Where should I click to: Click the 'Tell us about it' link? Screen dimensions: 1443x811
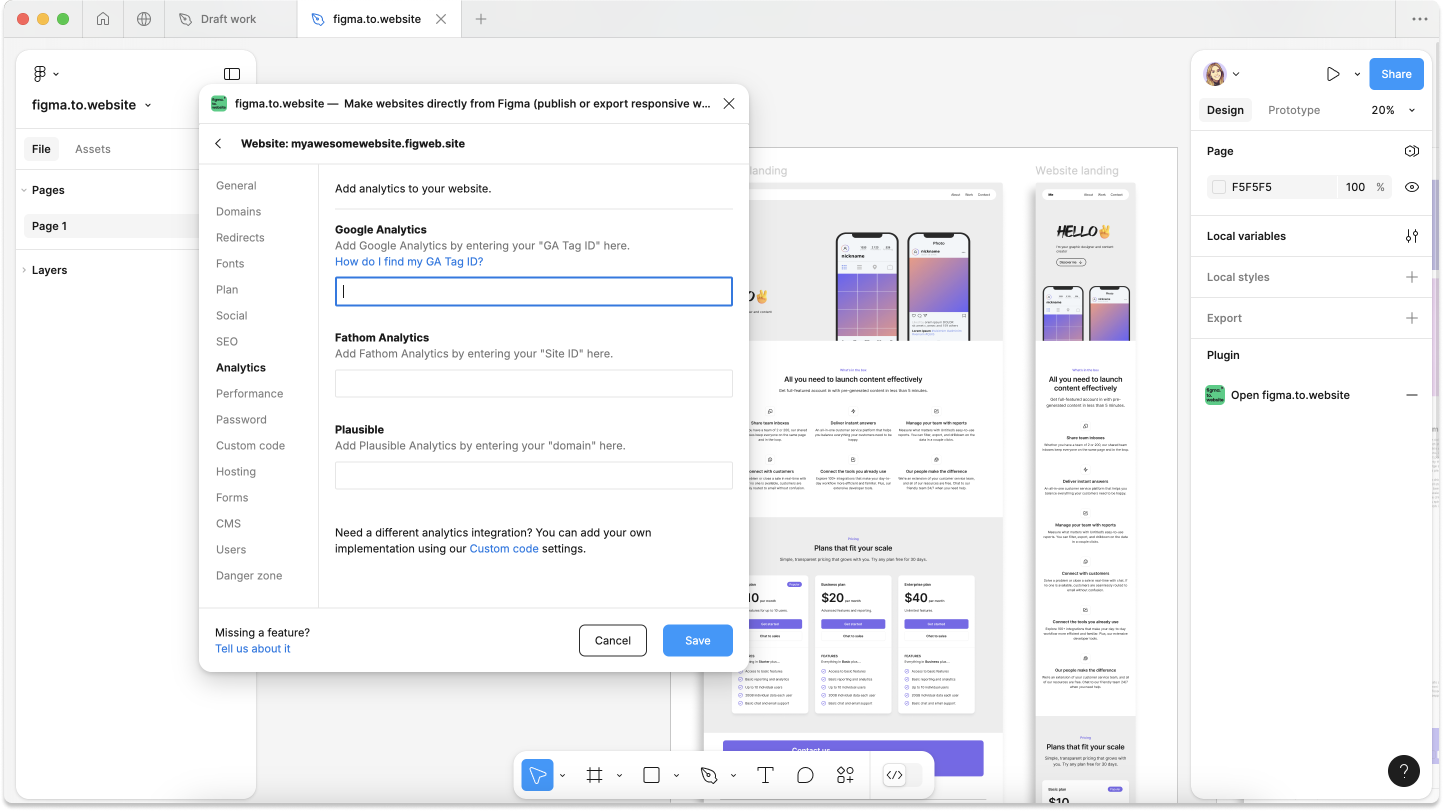253,649
